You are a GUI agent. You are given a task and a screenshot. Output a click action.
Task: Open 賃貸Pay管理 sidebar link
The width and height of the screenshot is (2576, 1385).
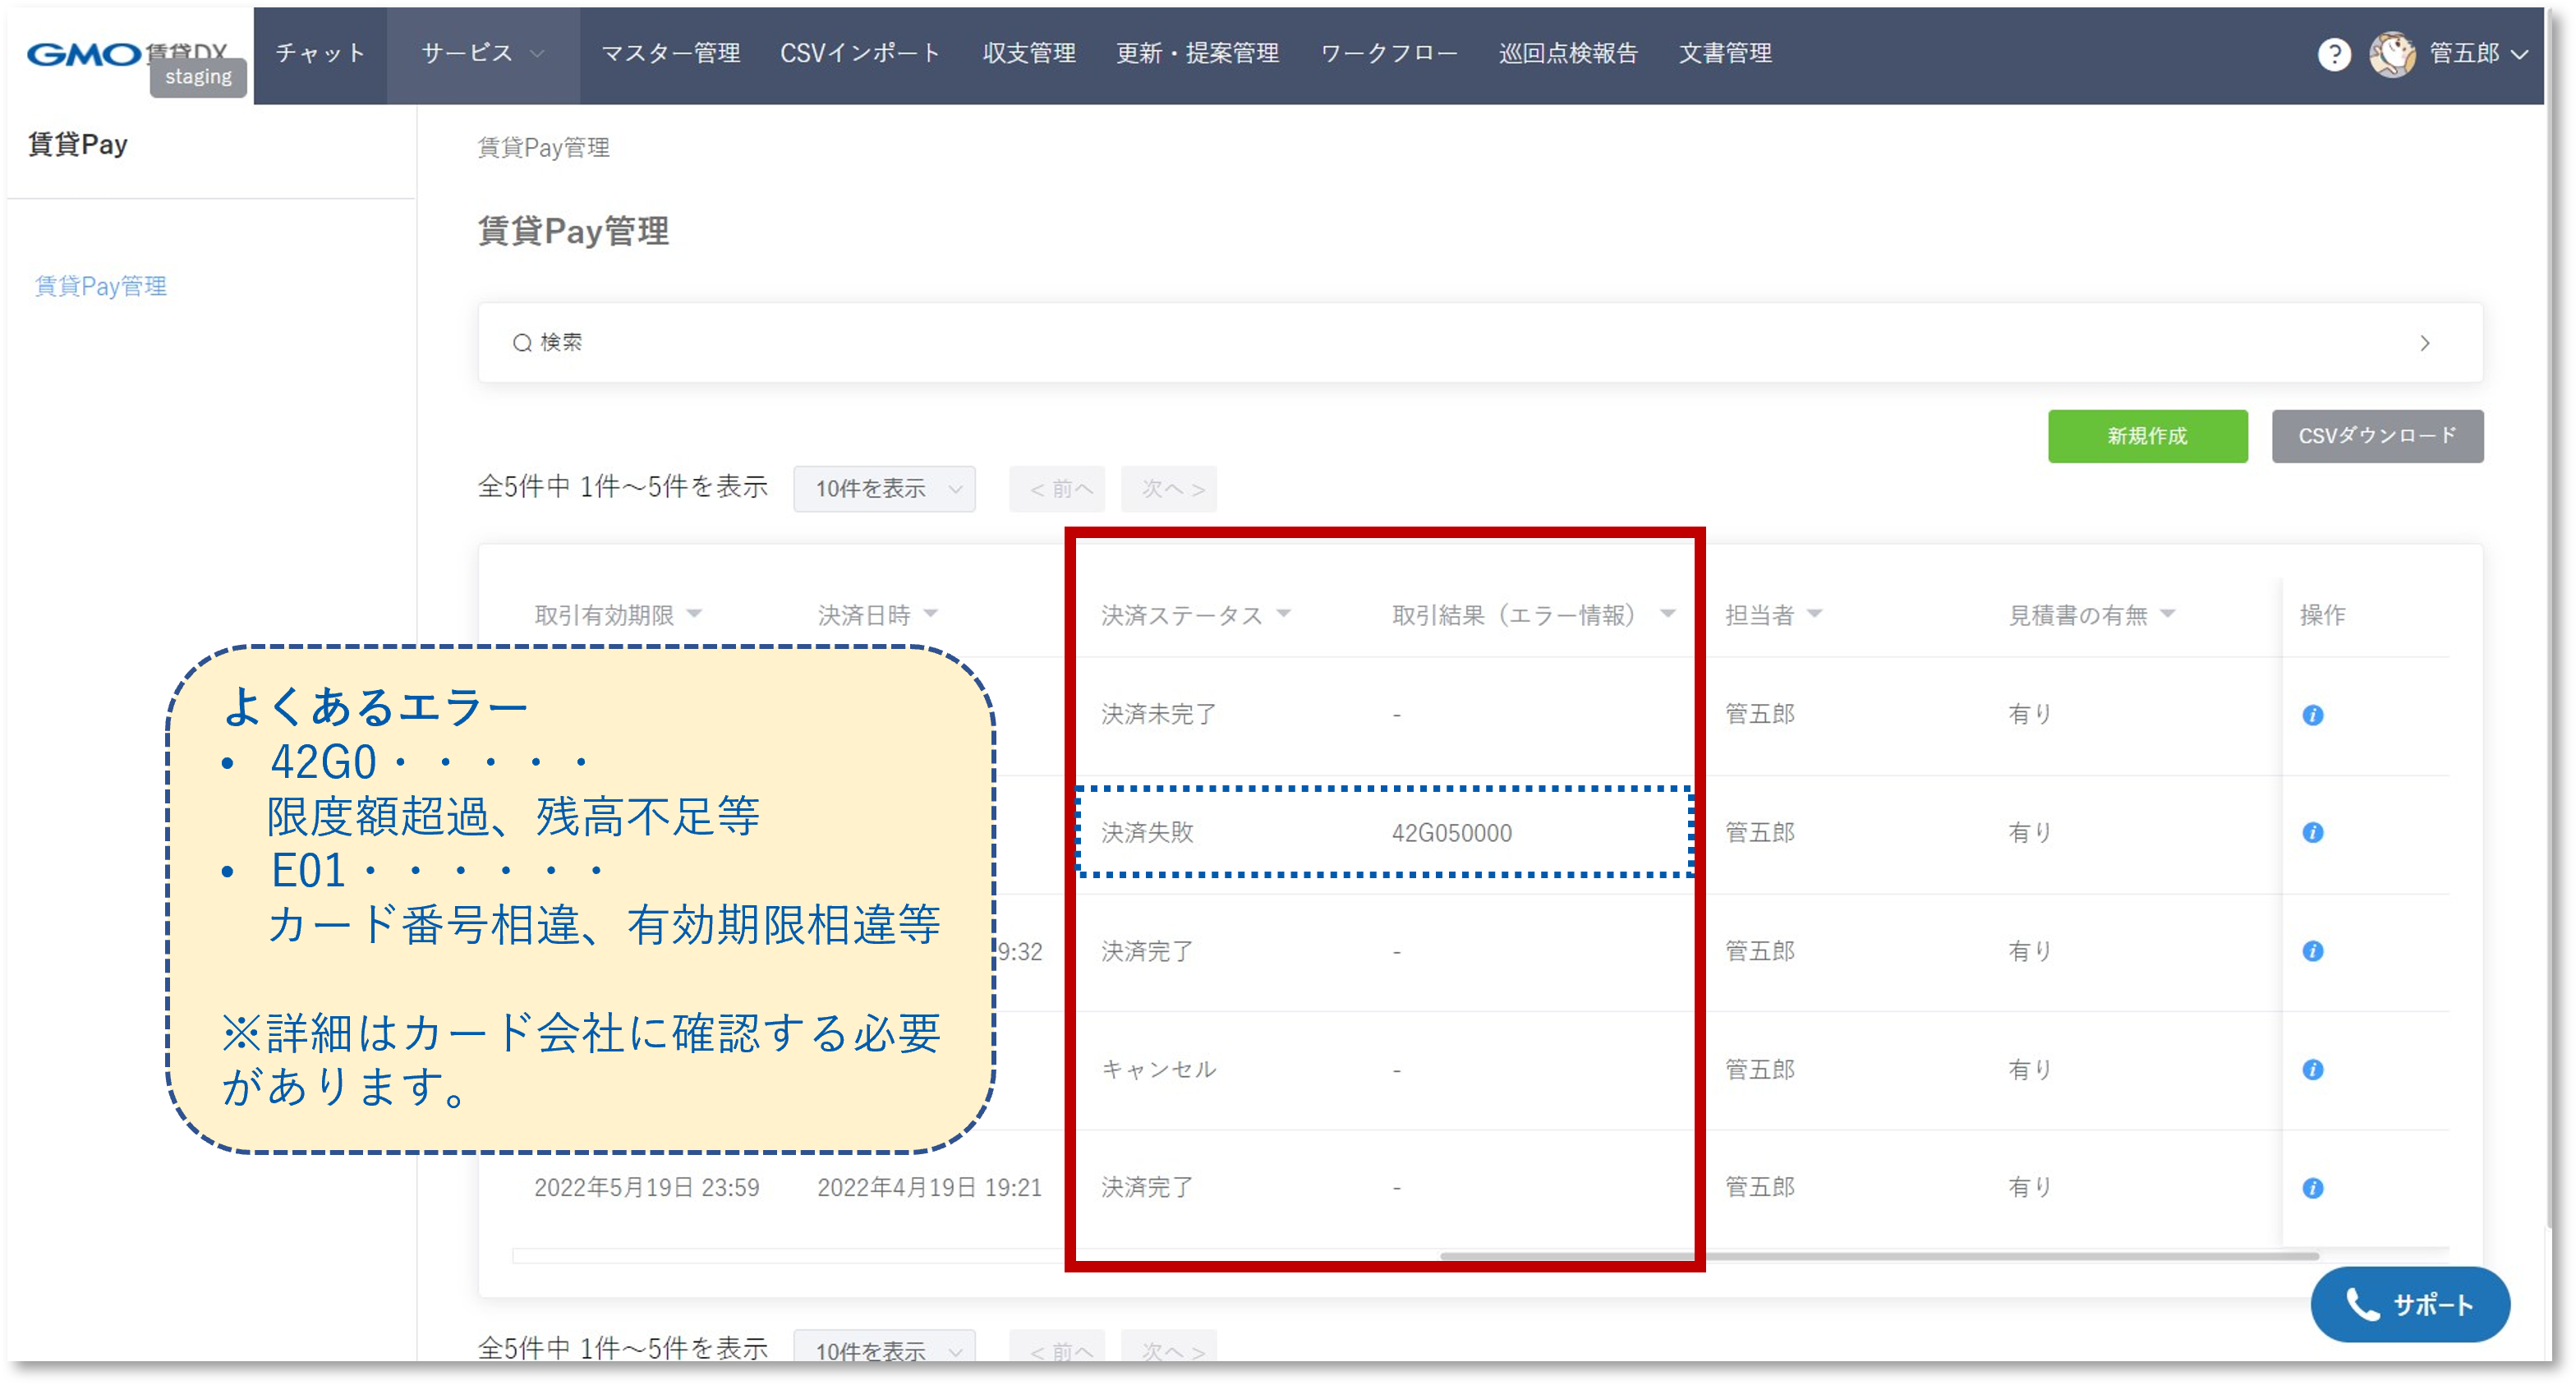click(x=101, y=286)
